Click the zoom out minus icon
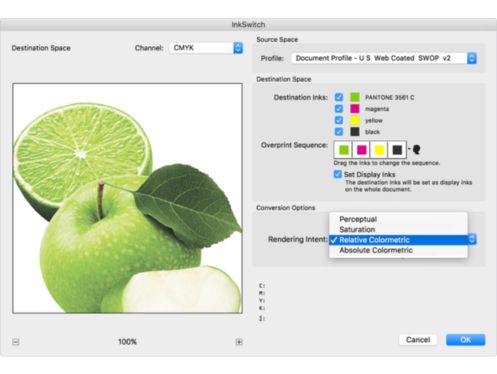The width and height of the screenshot is (497, 374). [x=16, y=342]
